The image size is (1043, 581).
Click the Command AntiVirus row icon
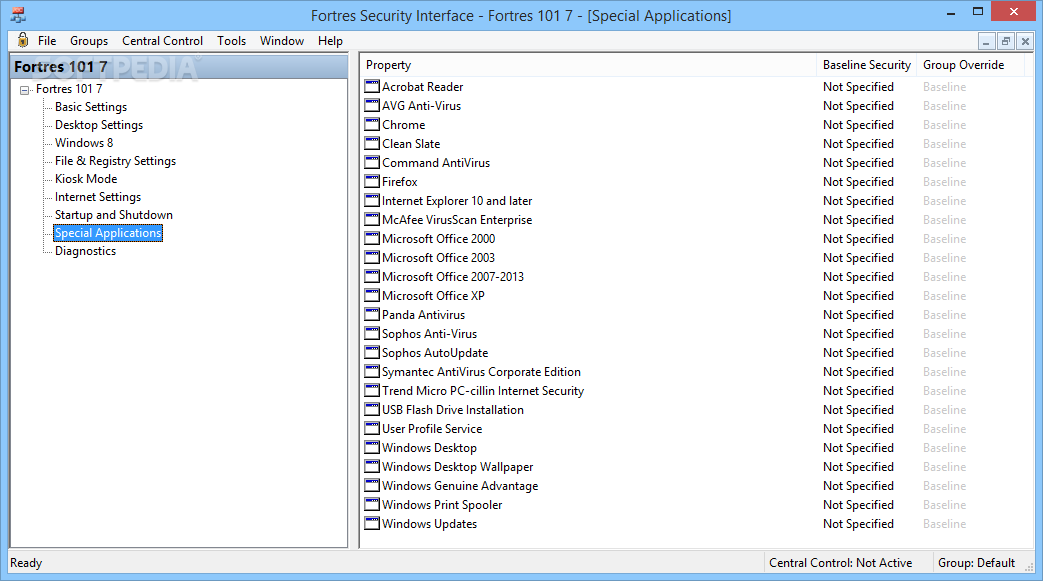point(372,162)
